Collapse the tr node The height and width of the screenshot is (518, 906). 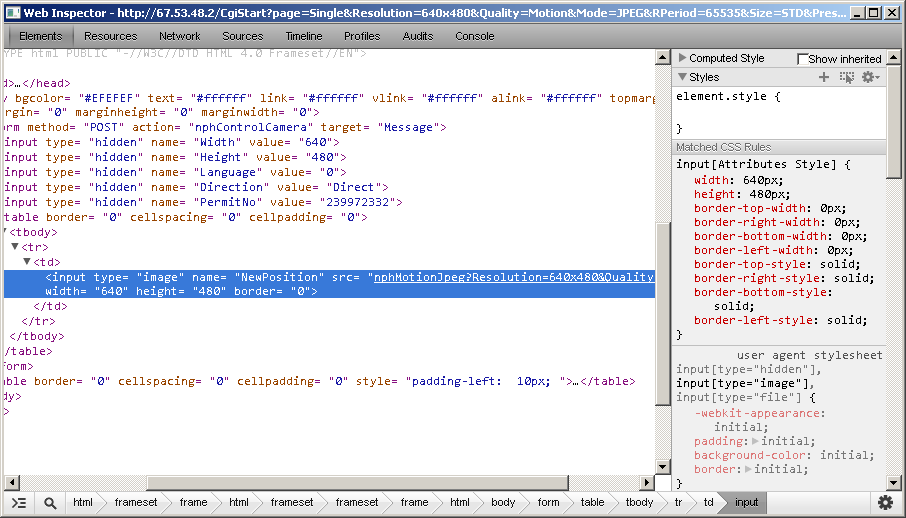pyautogui.click(x=15, y=247)
